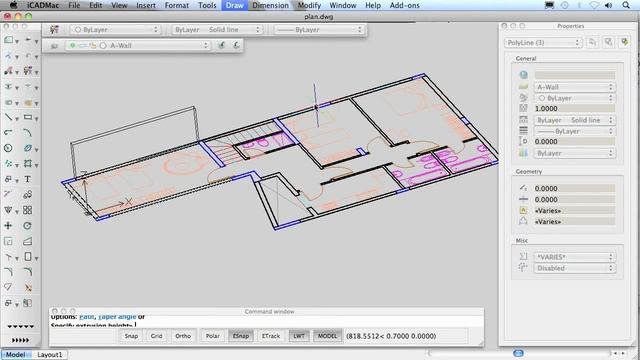Open the Format menu

(x=177, y=5)
